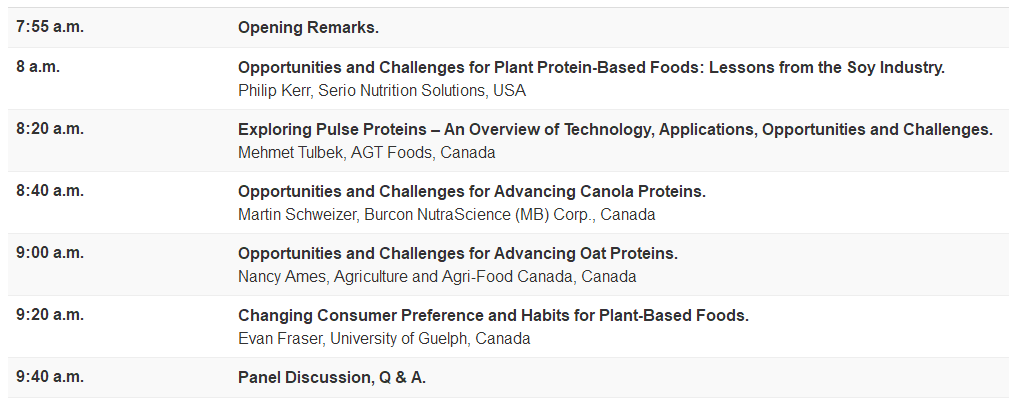This screenshot has height=407, width=1009.
Task: Open the Lessons from the Soy Industry session
Action: [x=591, y=69]
